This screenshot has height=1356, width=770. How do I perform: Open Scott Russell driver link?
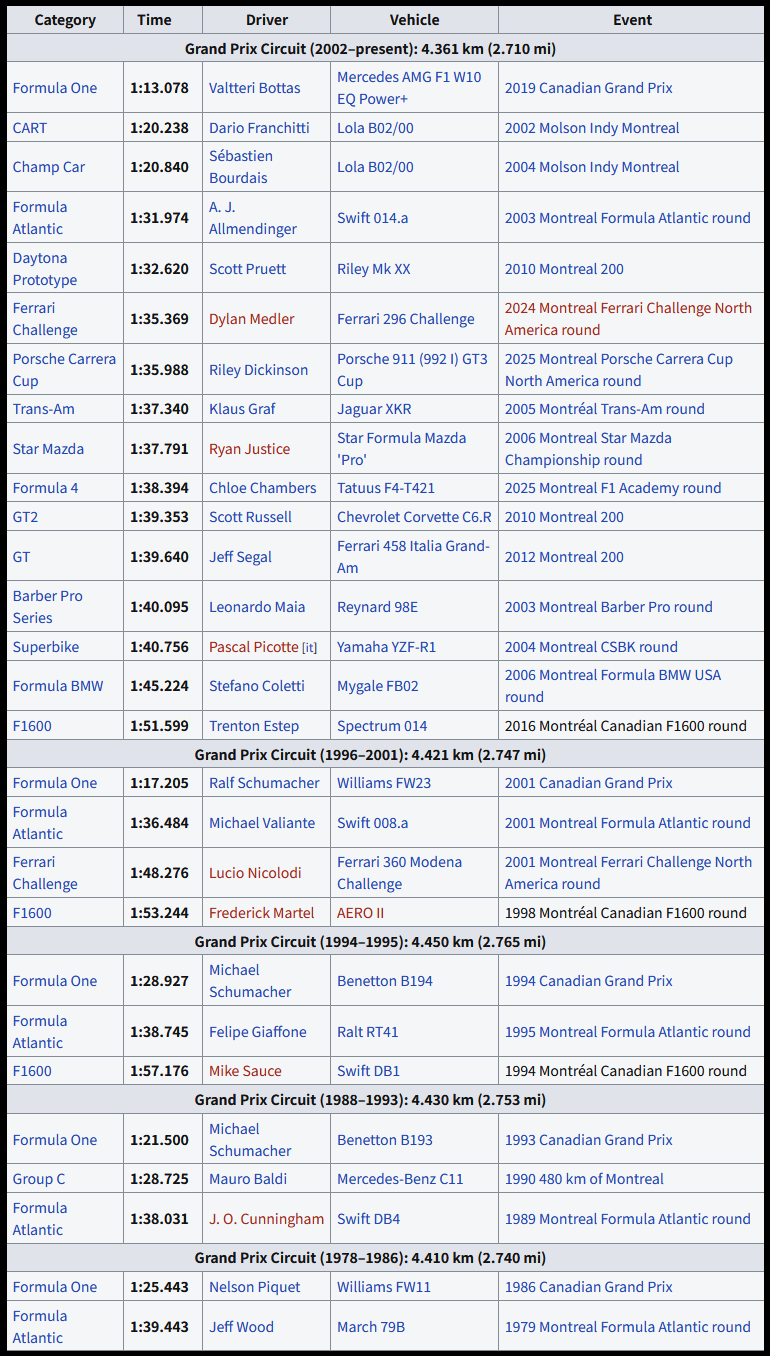pos(250,517)
